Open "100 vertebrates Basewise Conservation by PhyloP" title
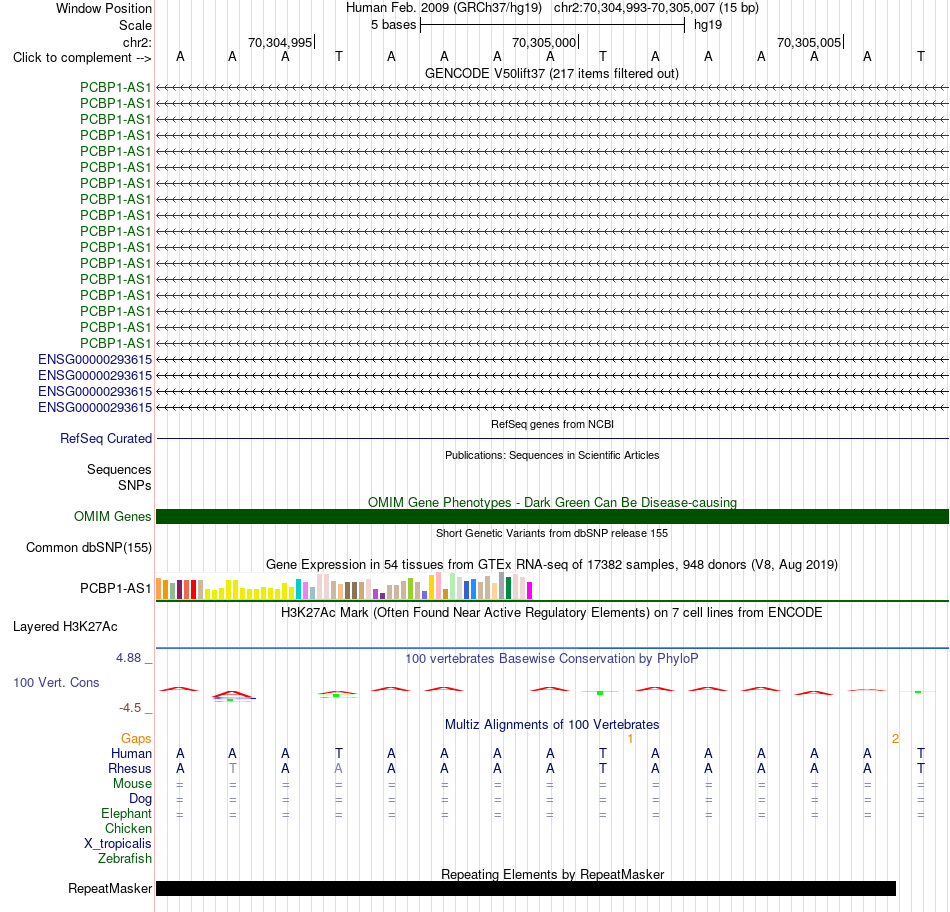This screenshot has width=950, height=912. click(552, 658)
